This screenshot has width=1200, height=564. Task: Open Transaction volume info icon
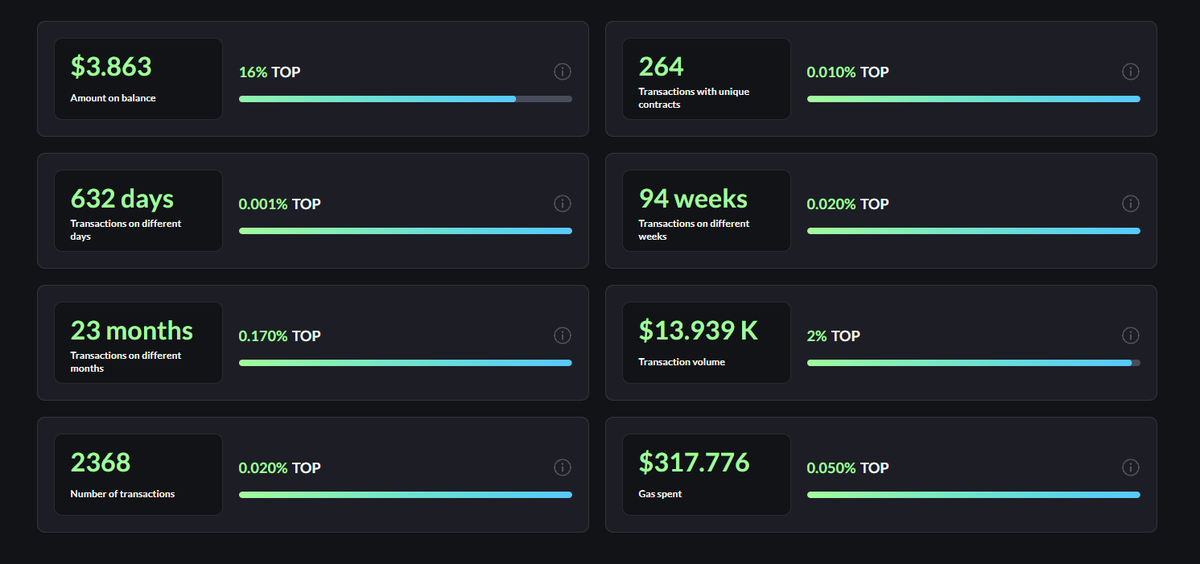[x=1130, y=336]
